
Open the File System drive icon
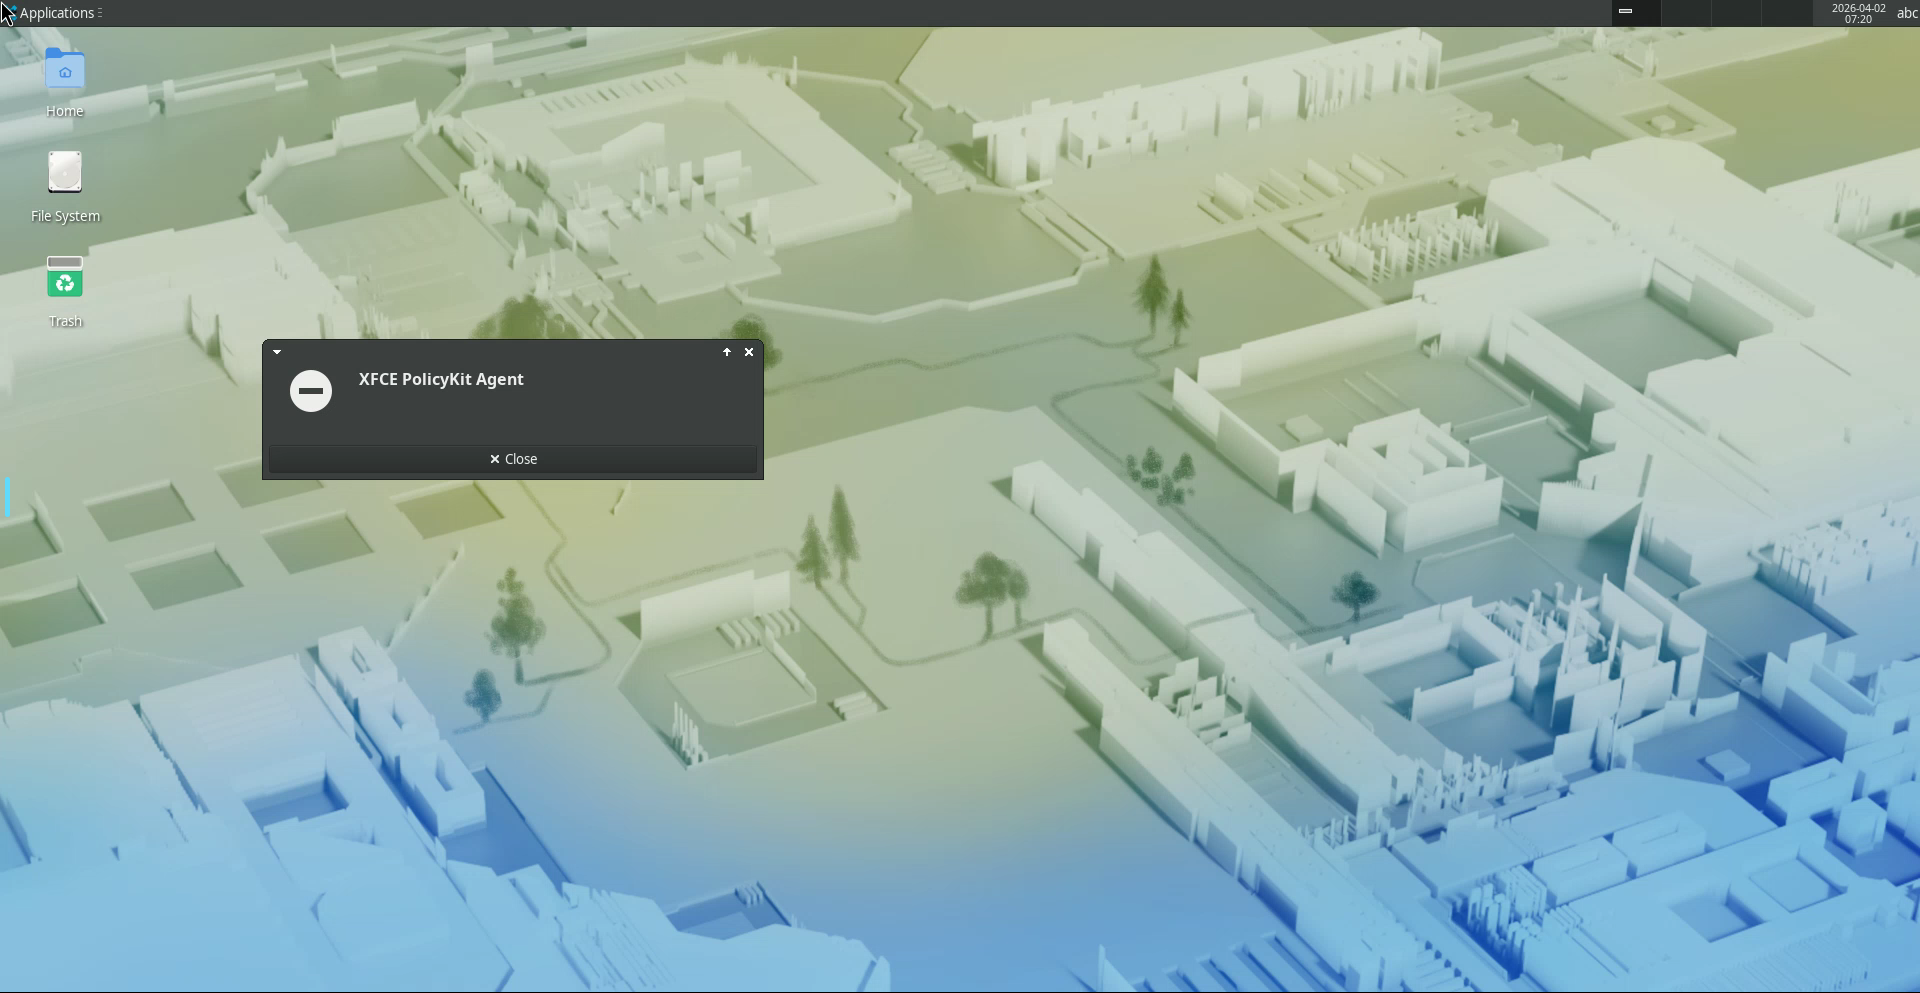coord(65,174)
